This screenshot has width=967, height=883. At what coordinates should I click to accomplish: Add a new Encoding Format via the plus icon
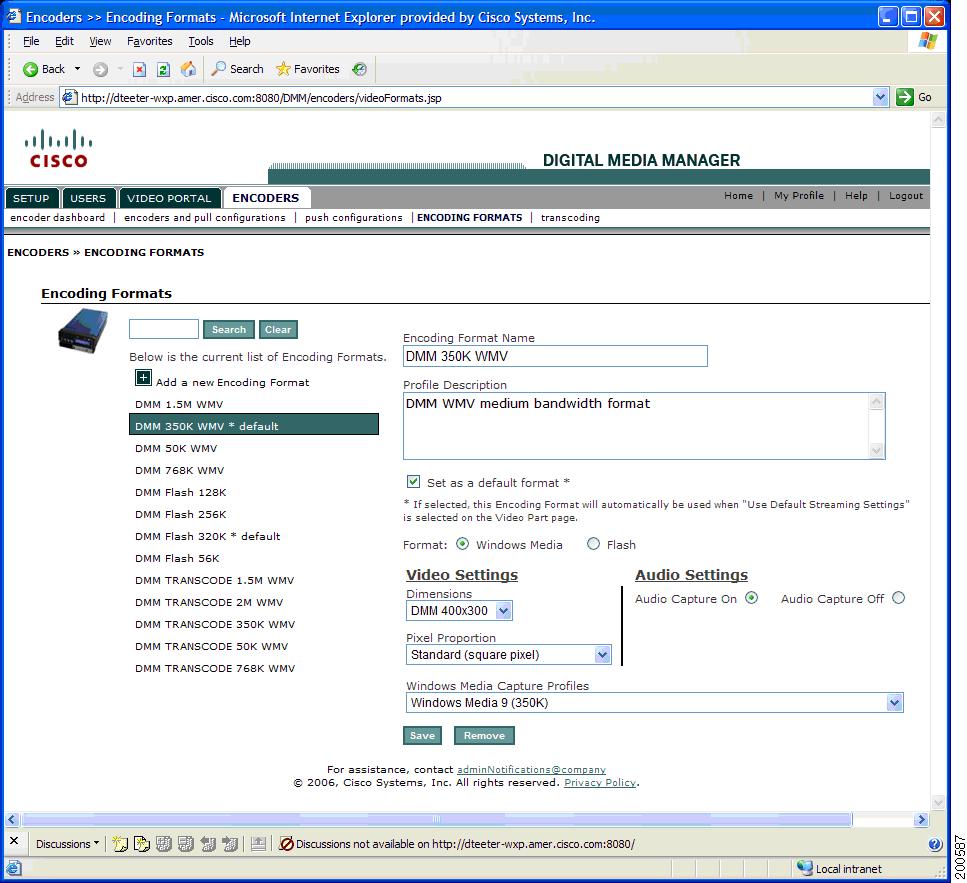pos(142,378)
